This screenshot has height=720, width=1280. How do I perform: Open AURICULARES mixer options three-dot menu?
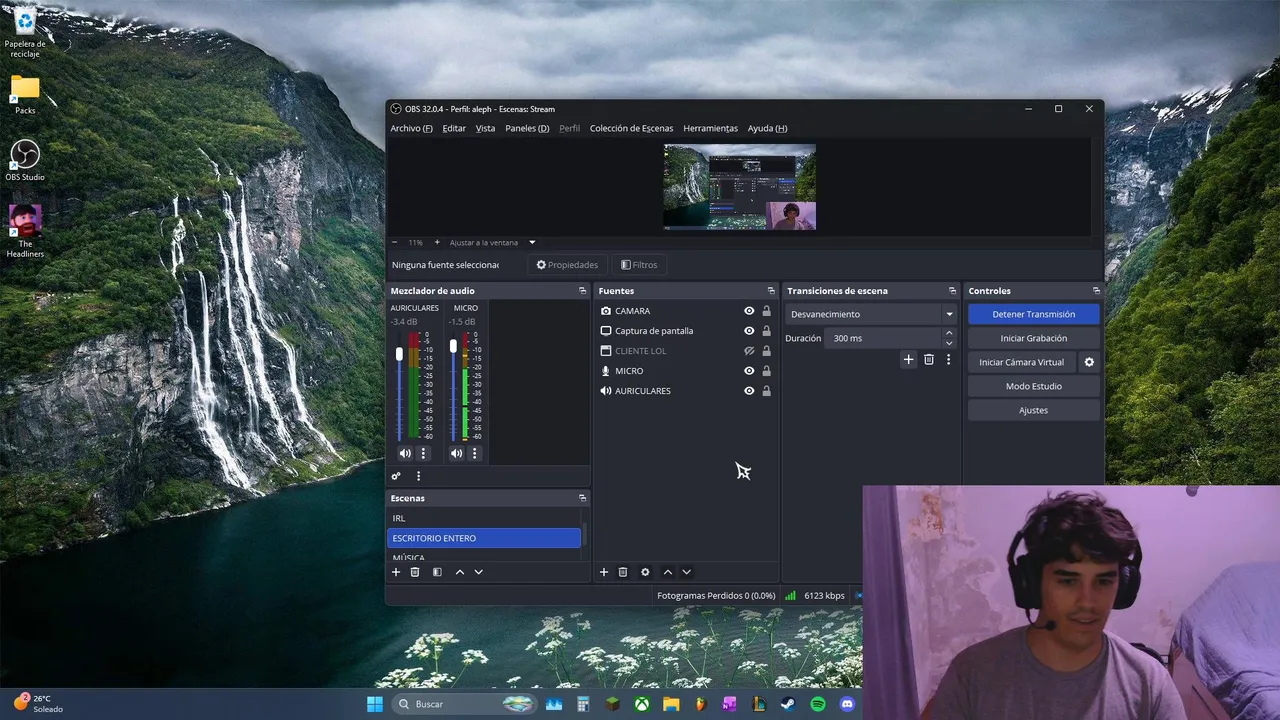click(423, 453)
